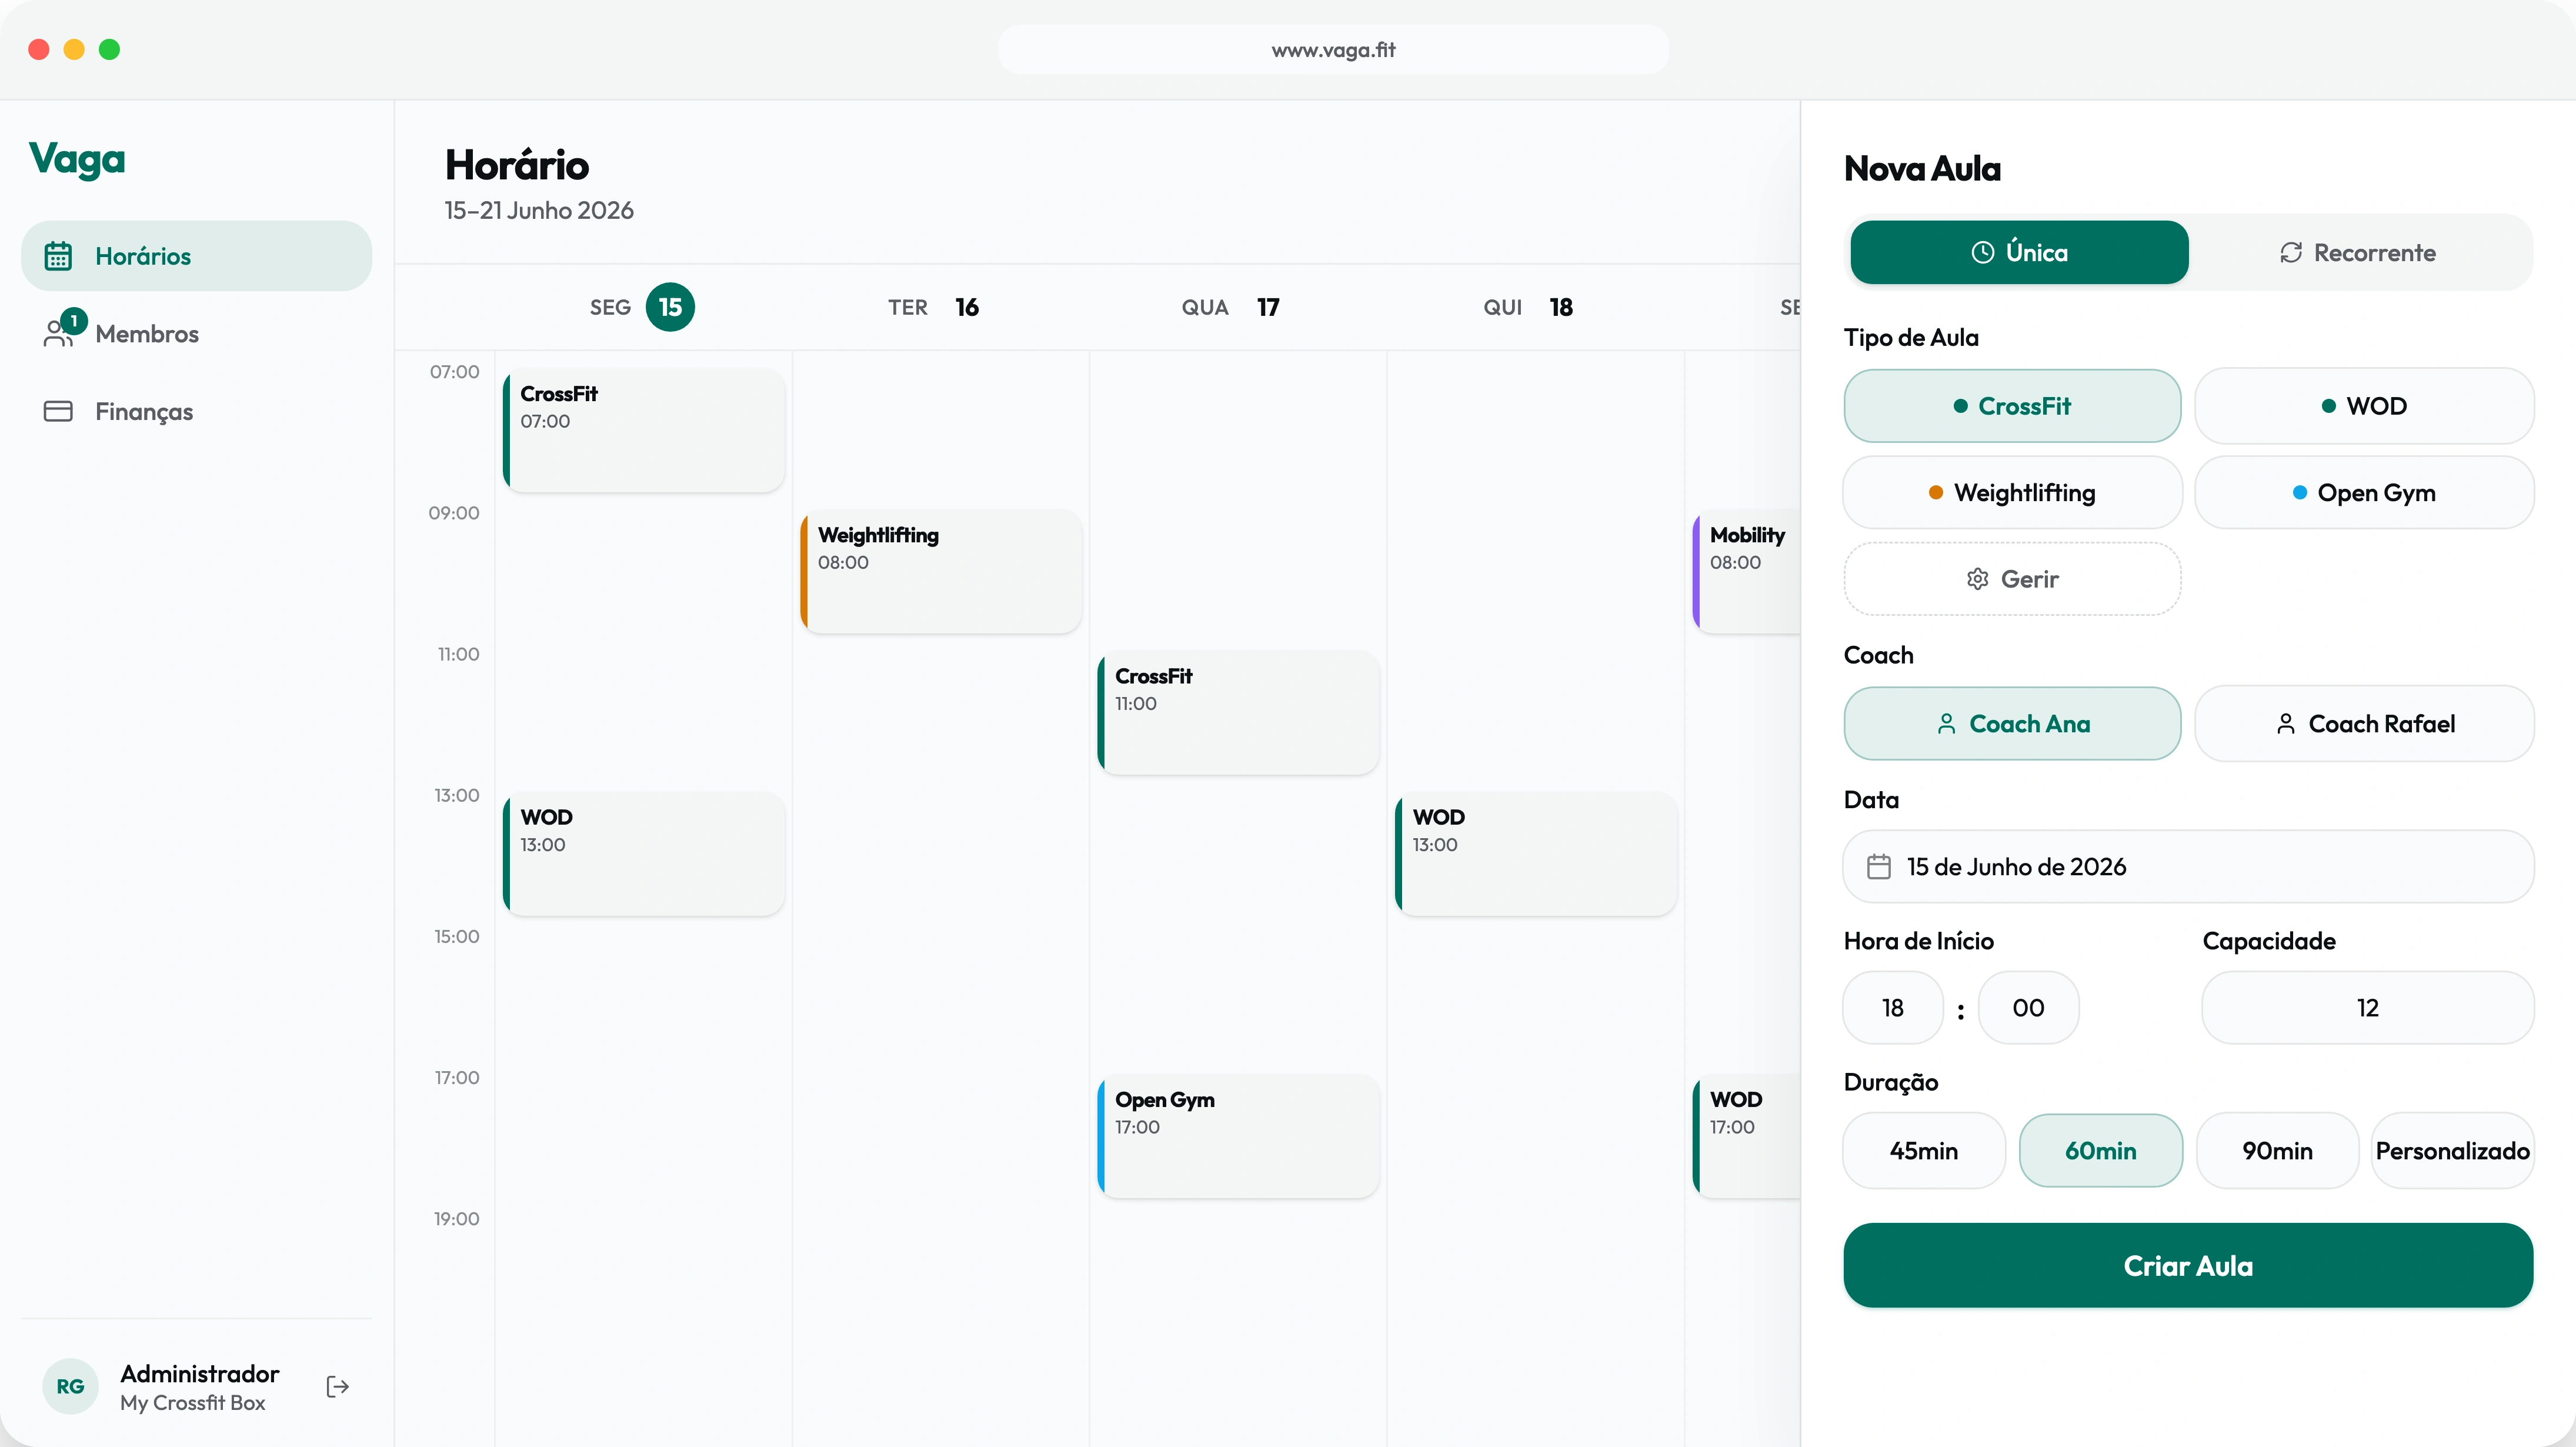Open the hour field showing 18
Image resolution: width=2576 pixels, height=1447 pixels.
pyautogui.click(x=1893, y=1007)
